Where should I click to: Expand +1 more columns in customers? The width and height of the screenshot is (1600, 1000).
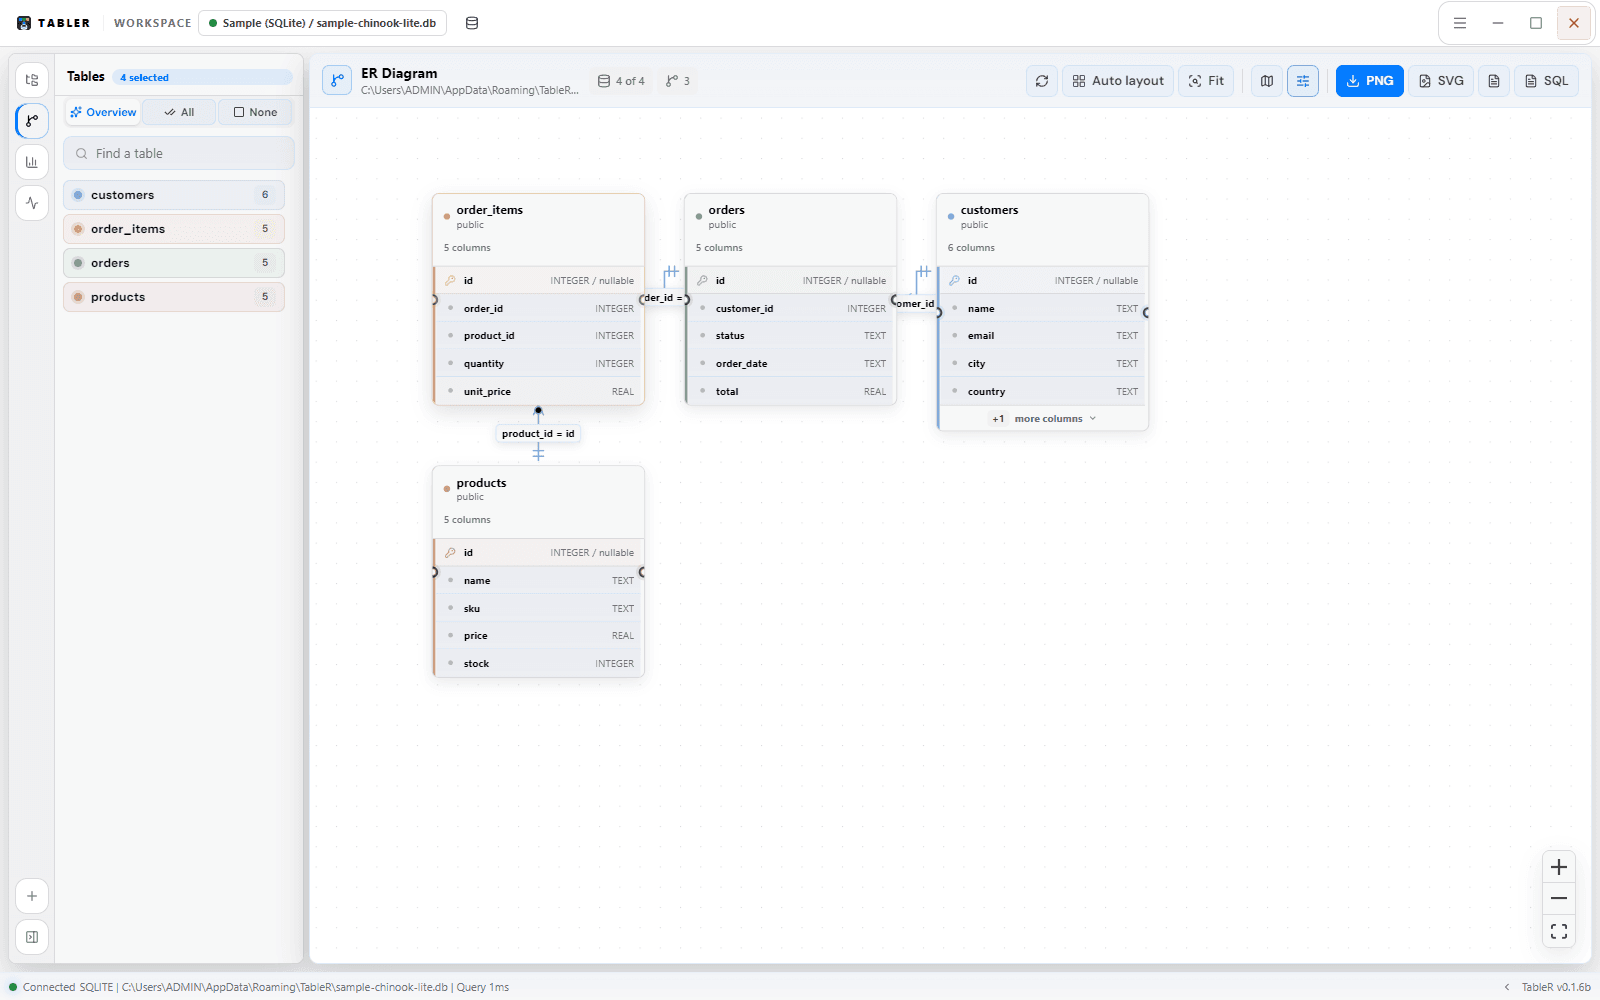pos(1043,419)
